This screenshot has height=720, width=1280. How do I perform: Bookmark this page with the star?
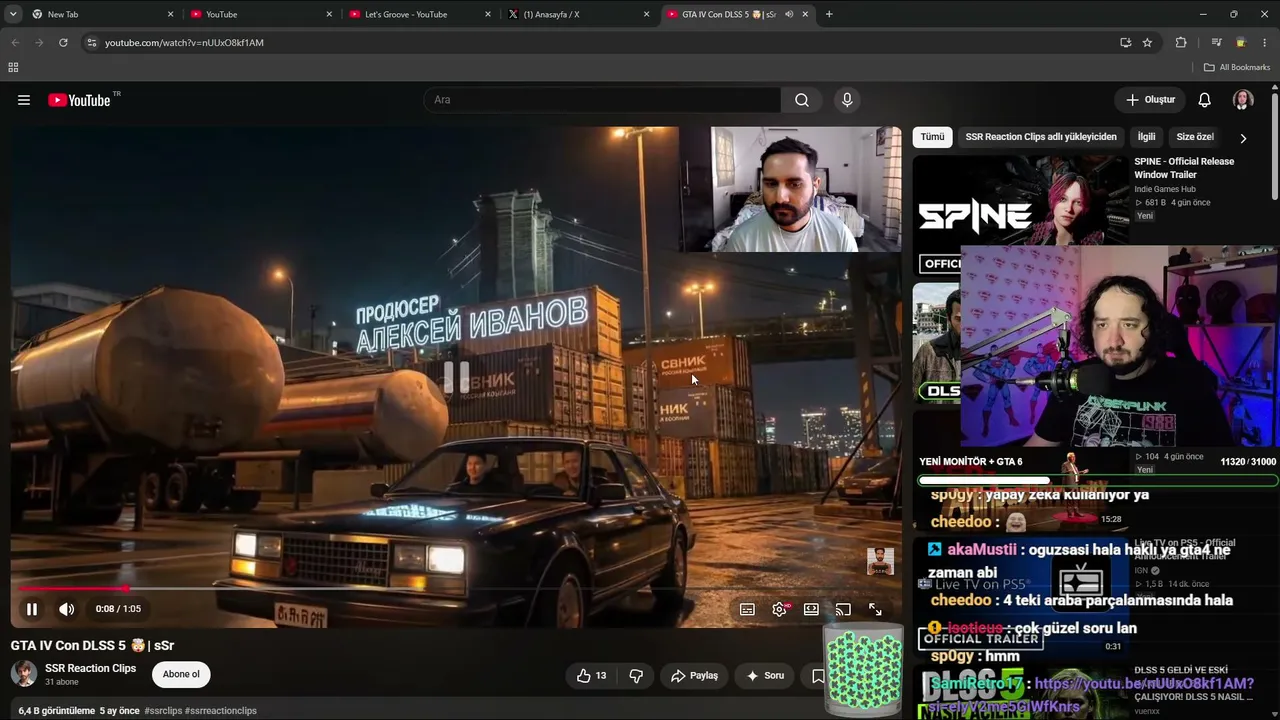[1147, 43]
